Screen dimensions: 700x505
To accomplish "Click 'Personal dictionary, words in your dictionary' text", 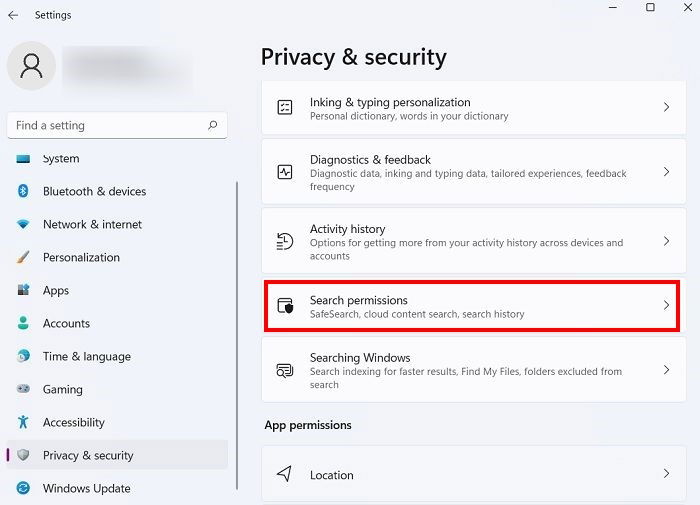I will click(409, 116).
